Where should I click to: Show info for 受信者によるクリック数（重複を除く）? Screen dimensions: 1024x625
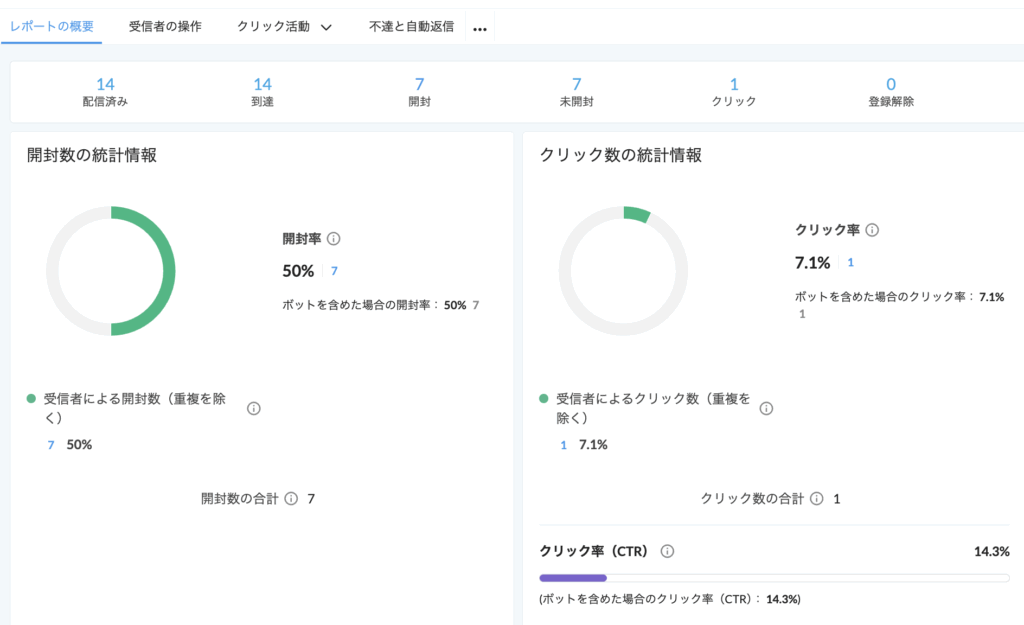click(x=767, y=409)
